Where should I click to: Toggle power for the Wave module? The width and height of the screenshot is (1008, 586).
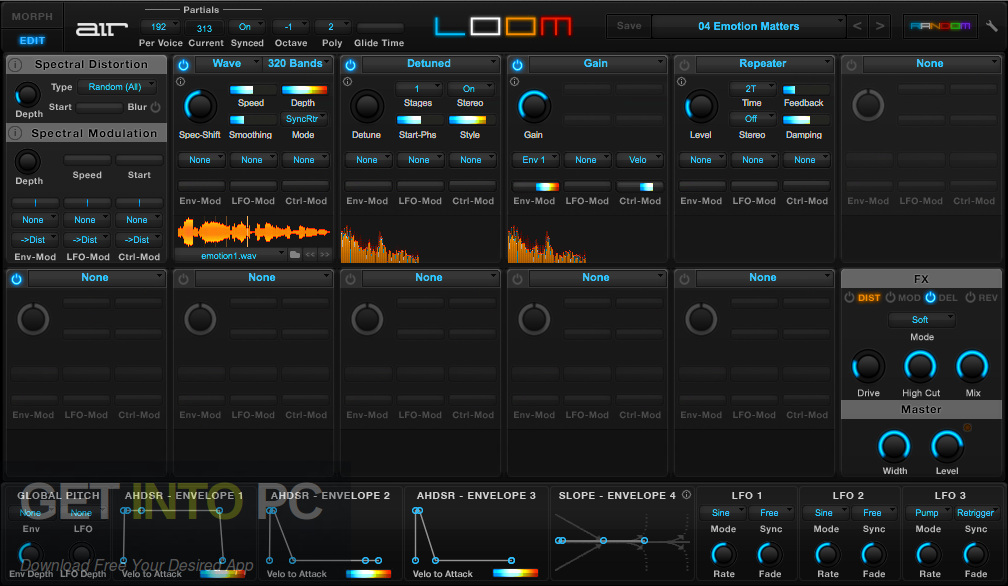point(183,65)
